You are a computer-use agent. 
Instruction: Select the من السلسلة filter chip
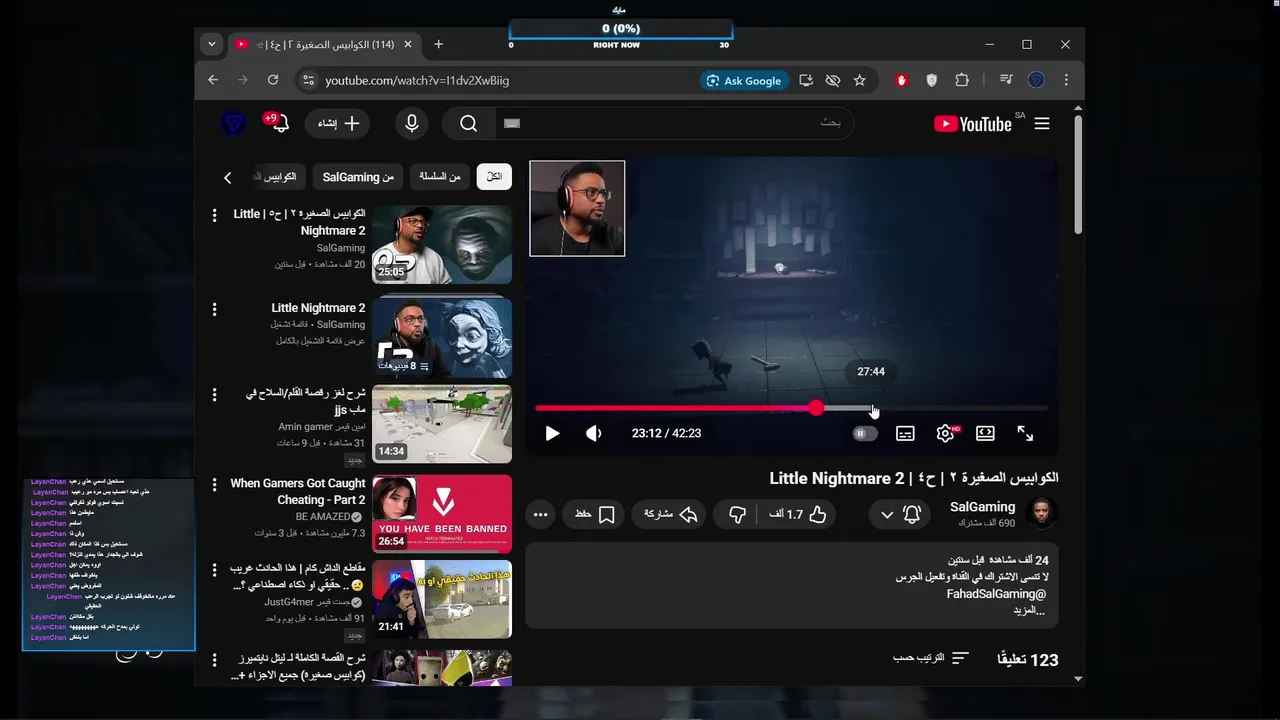440,177
